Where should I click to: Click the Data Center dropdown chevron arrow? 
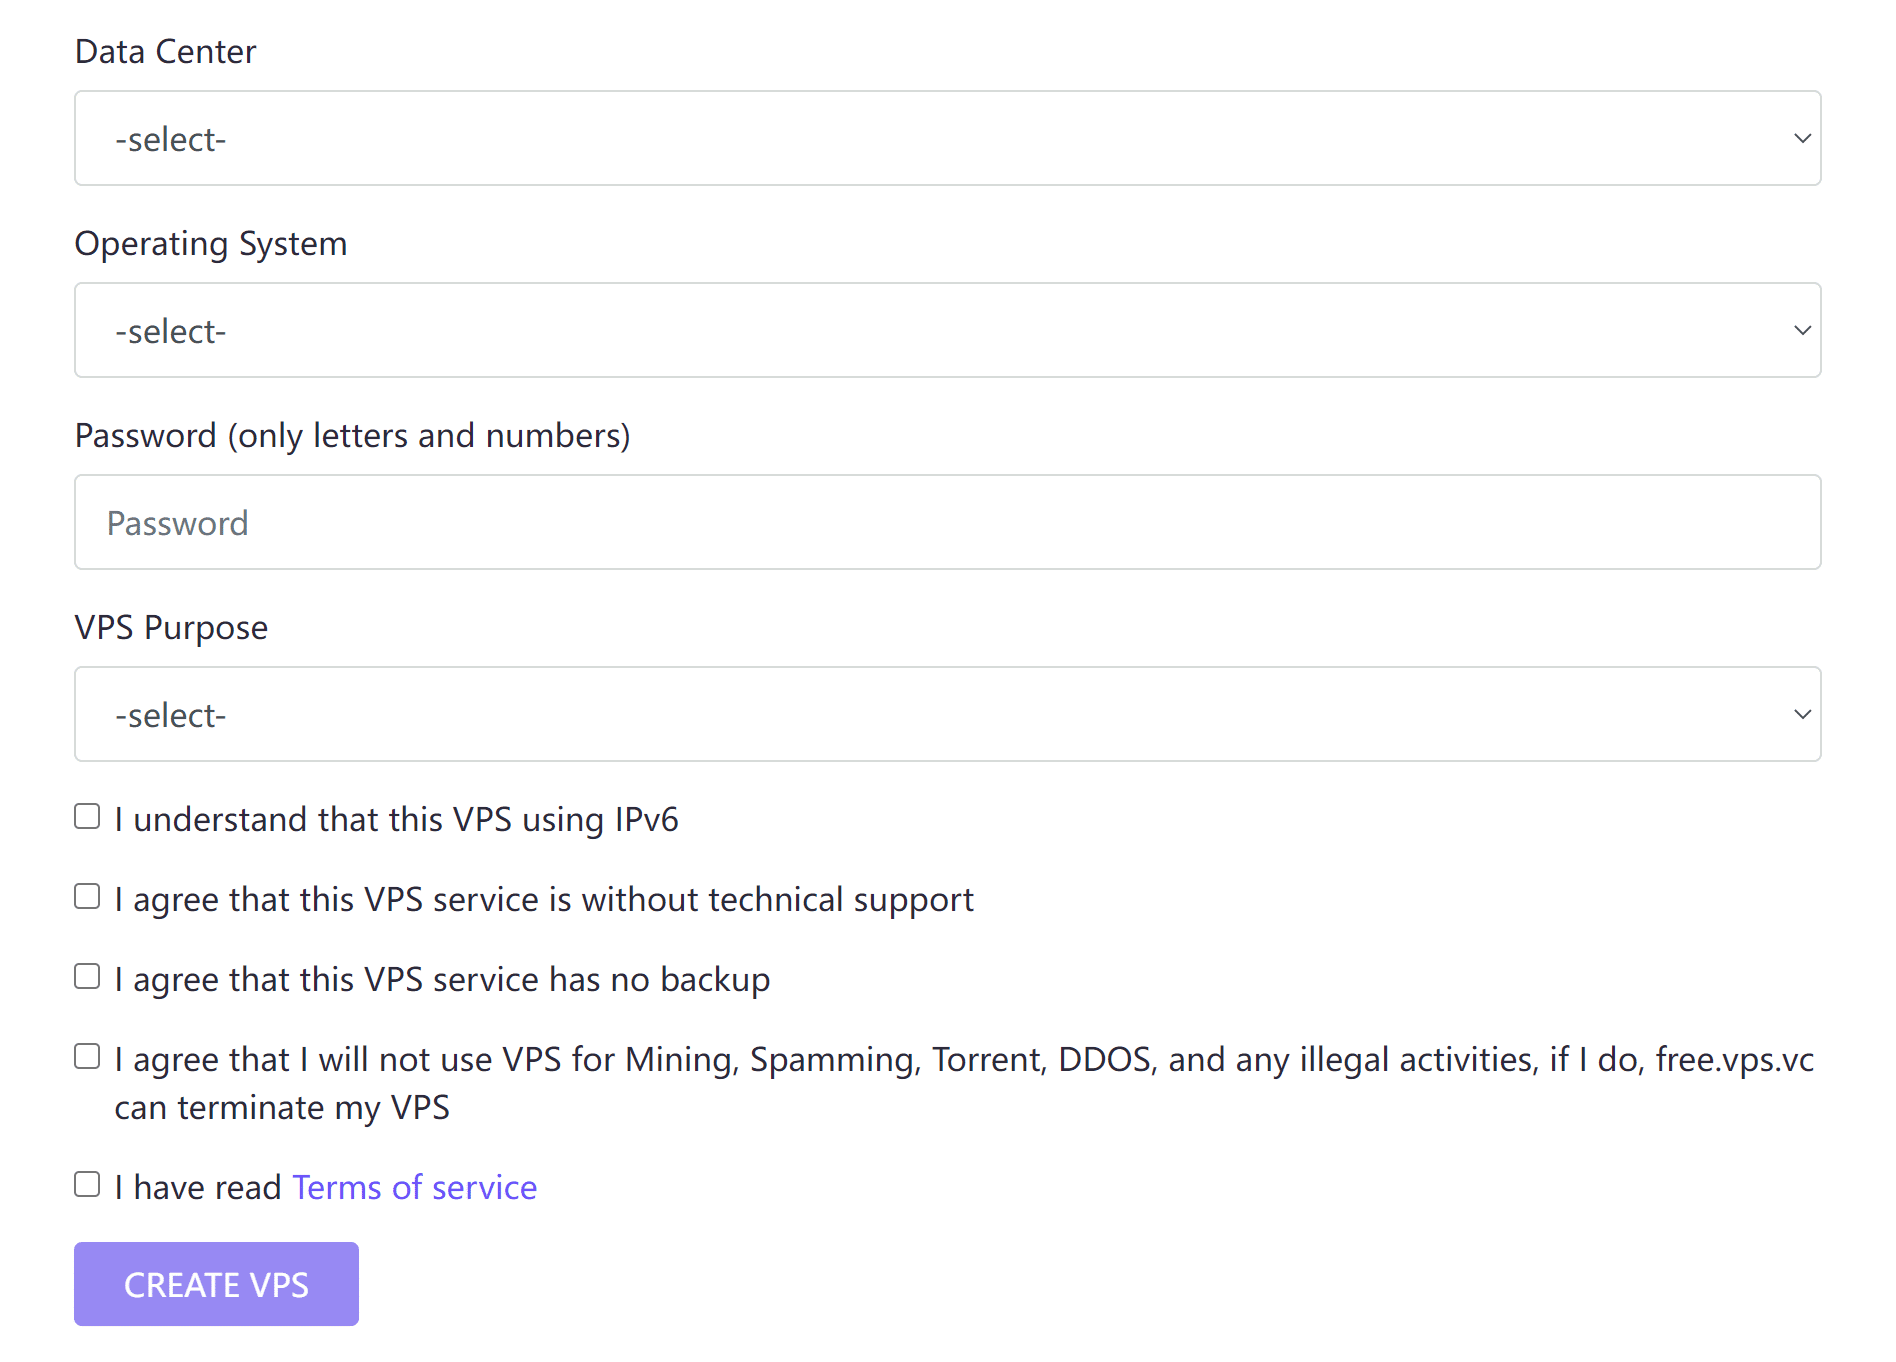click(x=1802, y=139)
